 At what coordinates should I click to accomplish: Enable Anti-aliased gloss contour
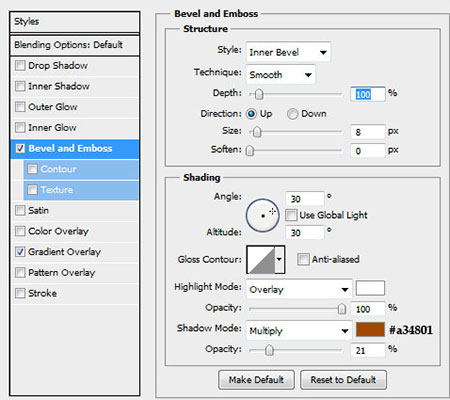[303, 259]
